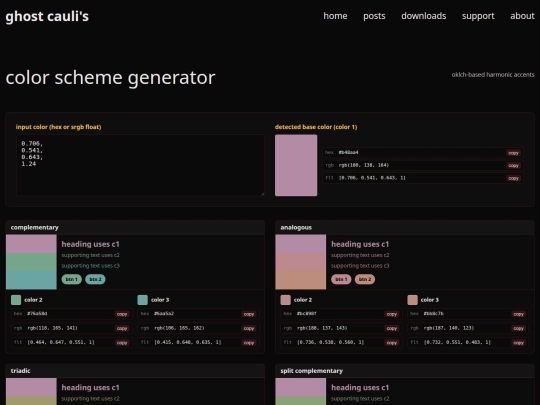Copy rgb(188, 137, 143) value

[x=392, y=328]
